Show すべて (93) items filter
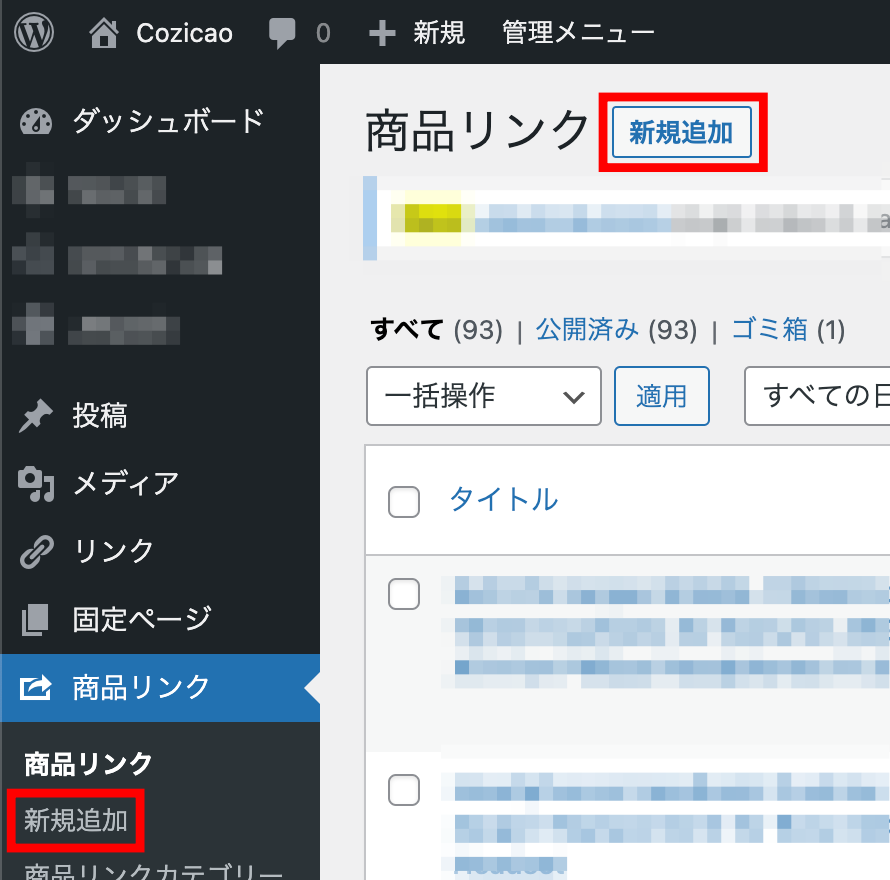This screenshot has height=880, width=890. click(x=436, y=329)
